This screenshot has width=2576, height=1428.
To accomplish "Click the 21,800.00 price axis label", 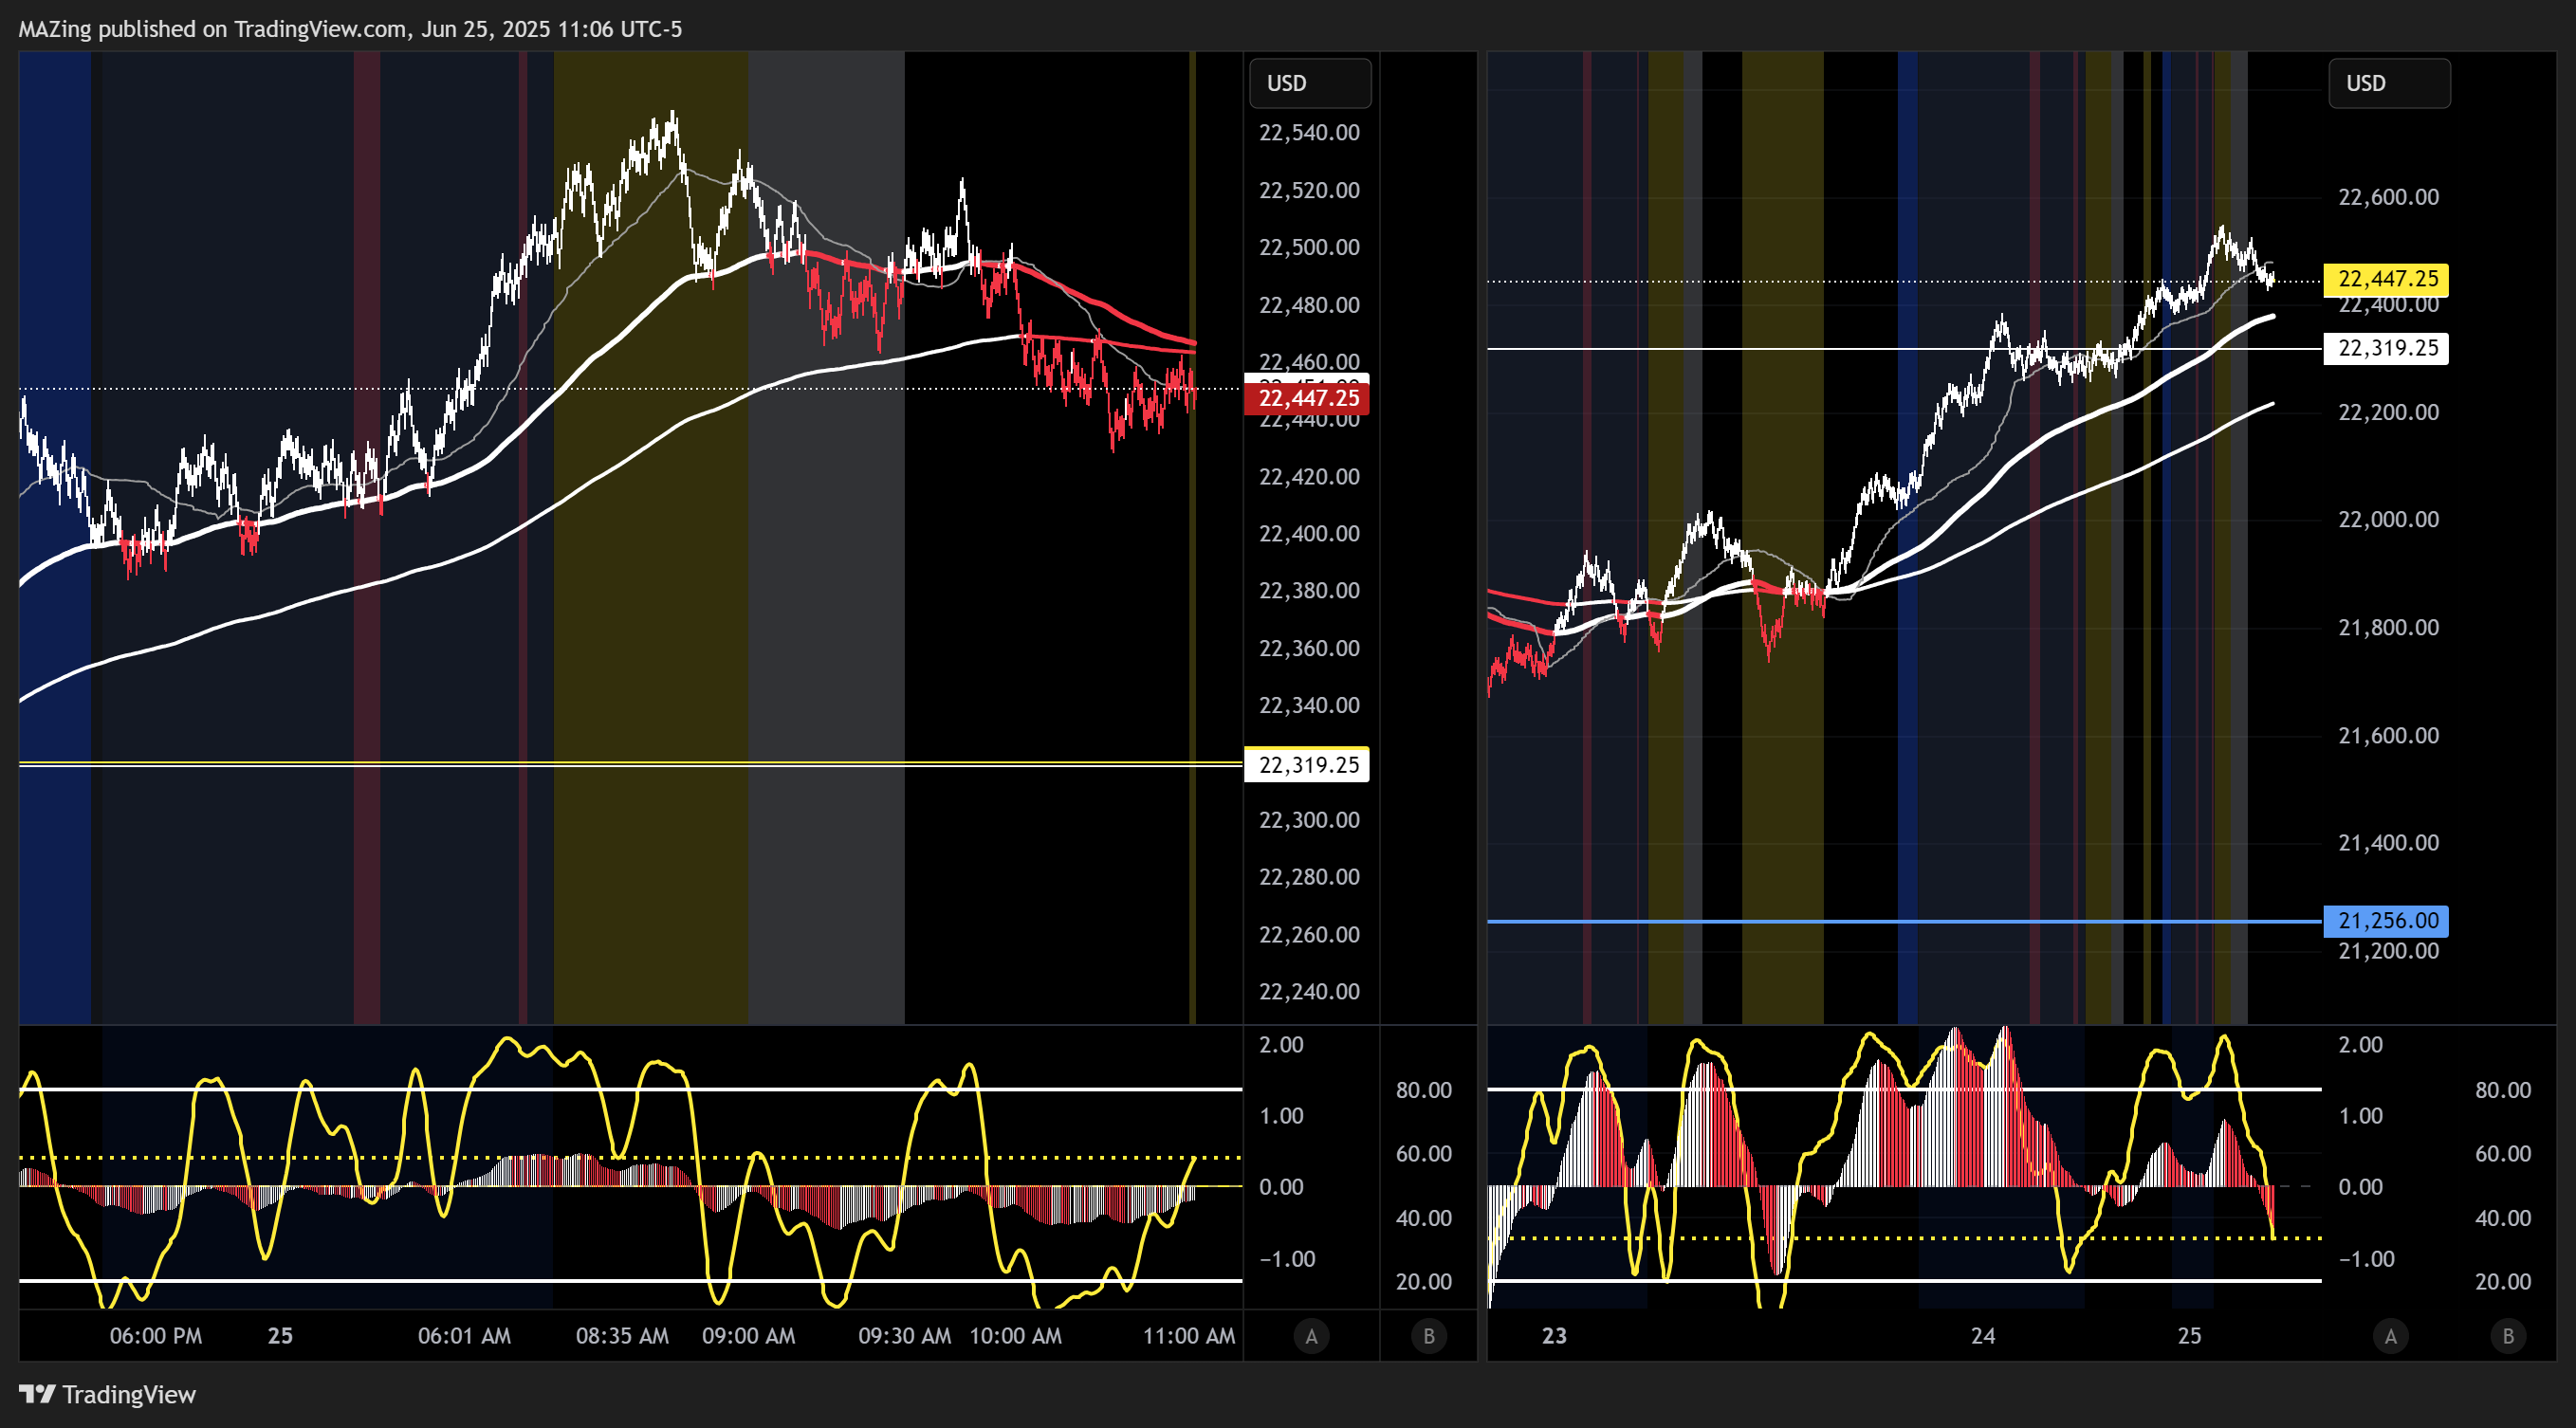I will coord(2388,628).
